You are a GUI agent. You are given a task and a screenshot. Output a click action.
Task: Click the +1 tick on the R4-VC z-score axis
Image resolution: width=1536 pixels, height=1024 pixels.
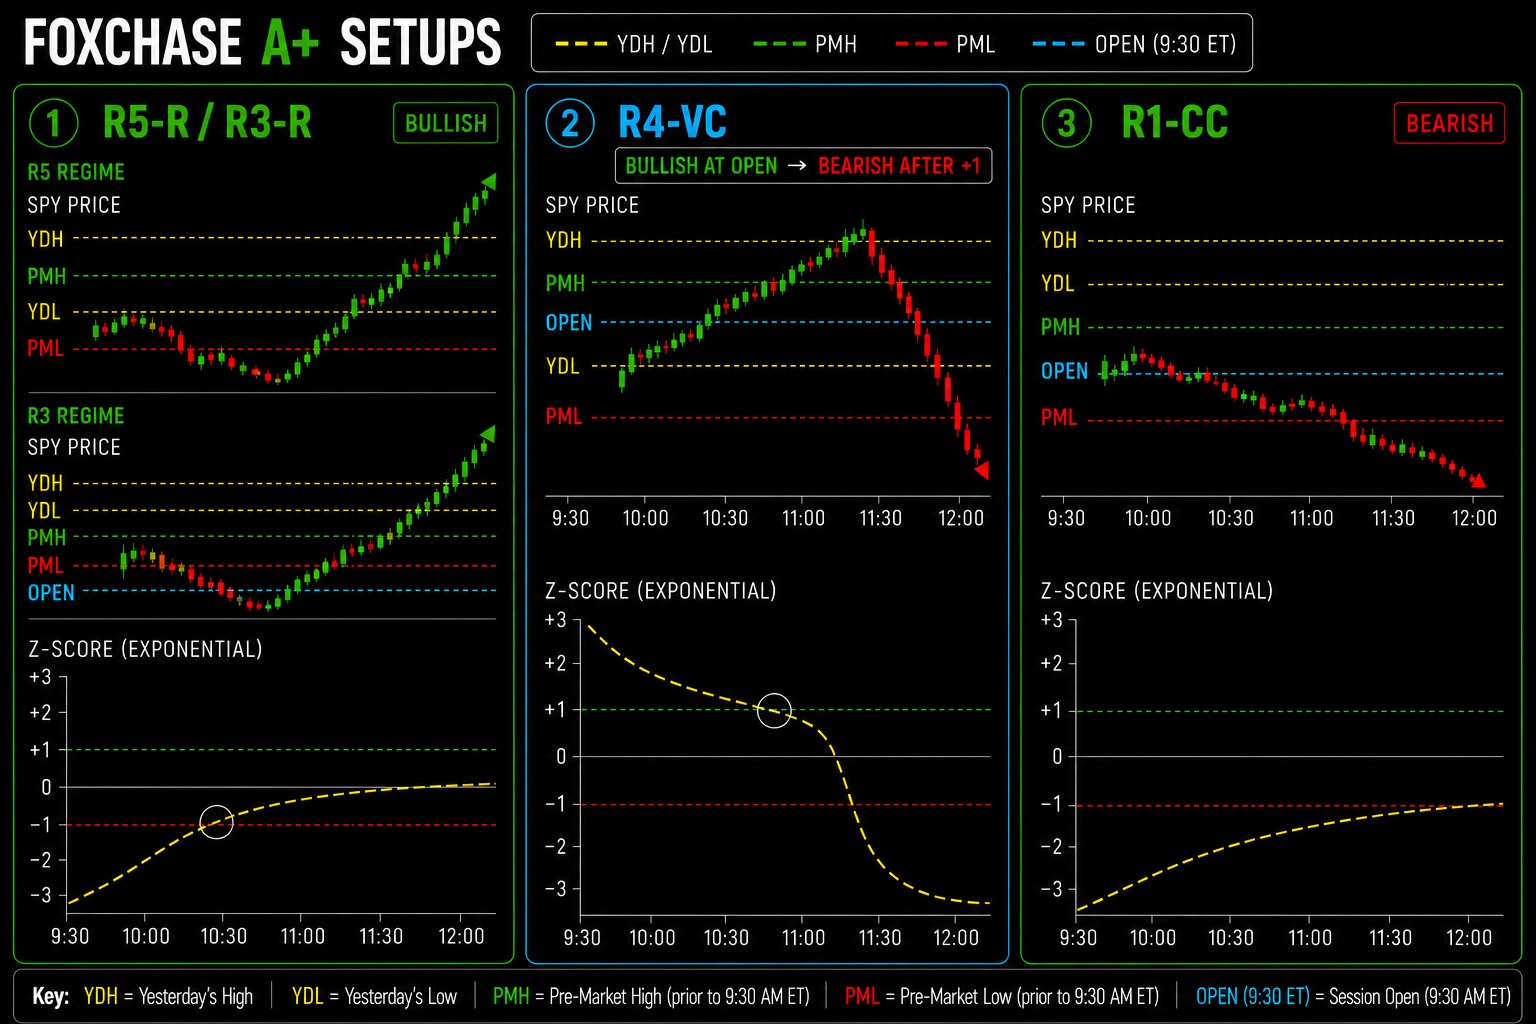pyautogui.click(x=555, y=709)
